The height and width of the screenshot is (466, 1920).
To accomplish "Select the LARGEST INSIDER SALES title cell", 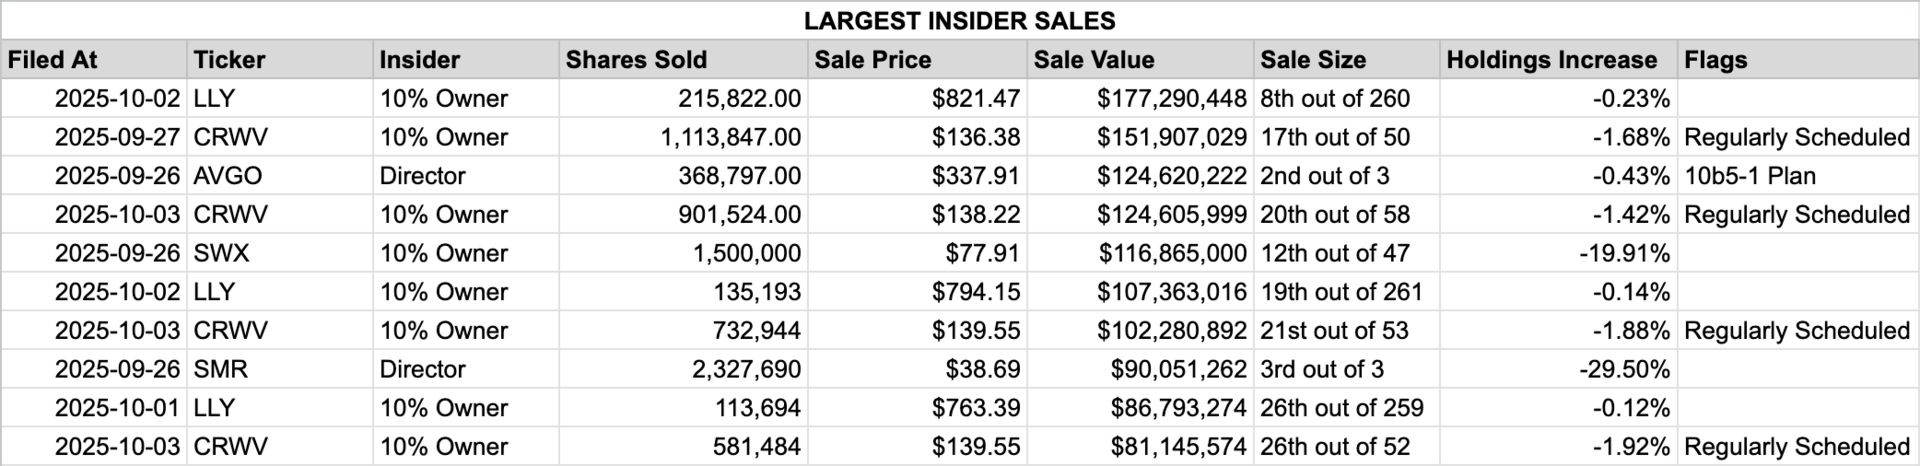I will pos(960,20).
